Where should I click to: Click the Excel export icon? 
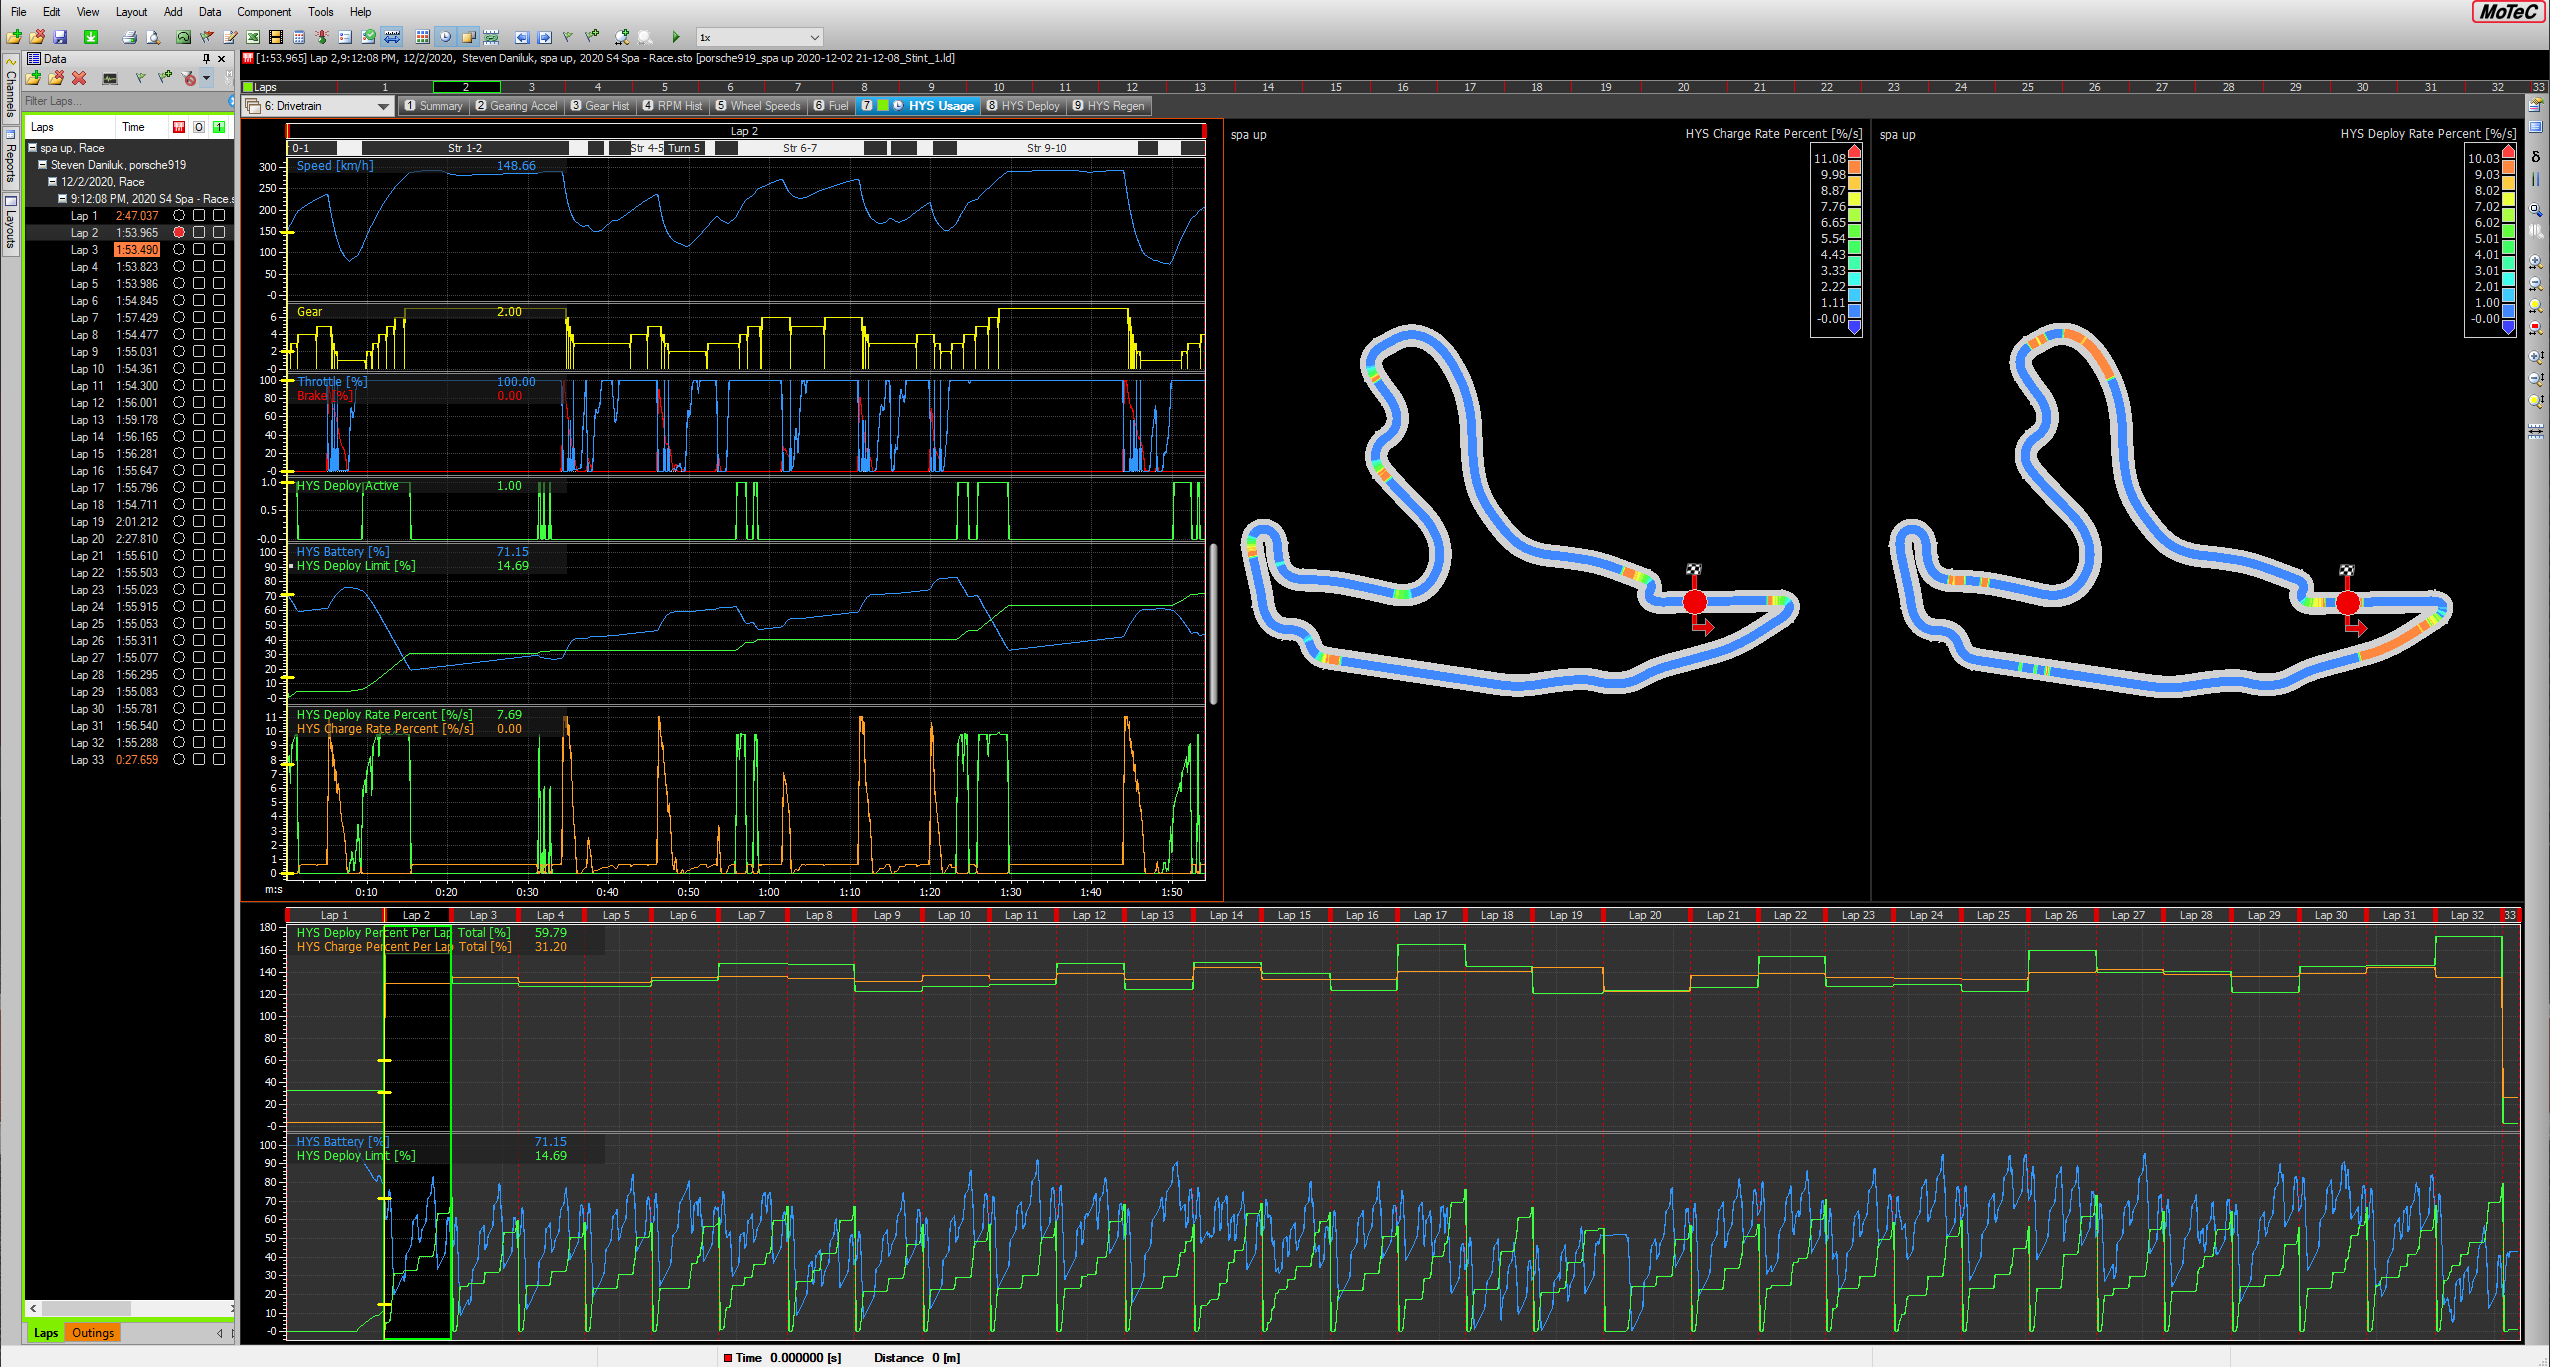pyautogui.click(x=253, y=37)
